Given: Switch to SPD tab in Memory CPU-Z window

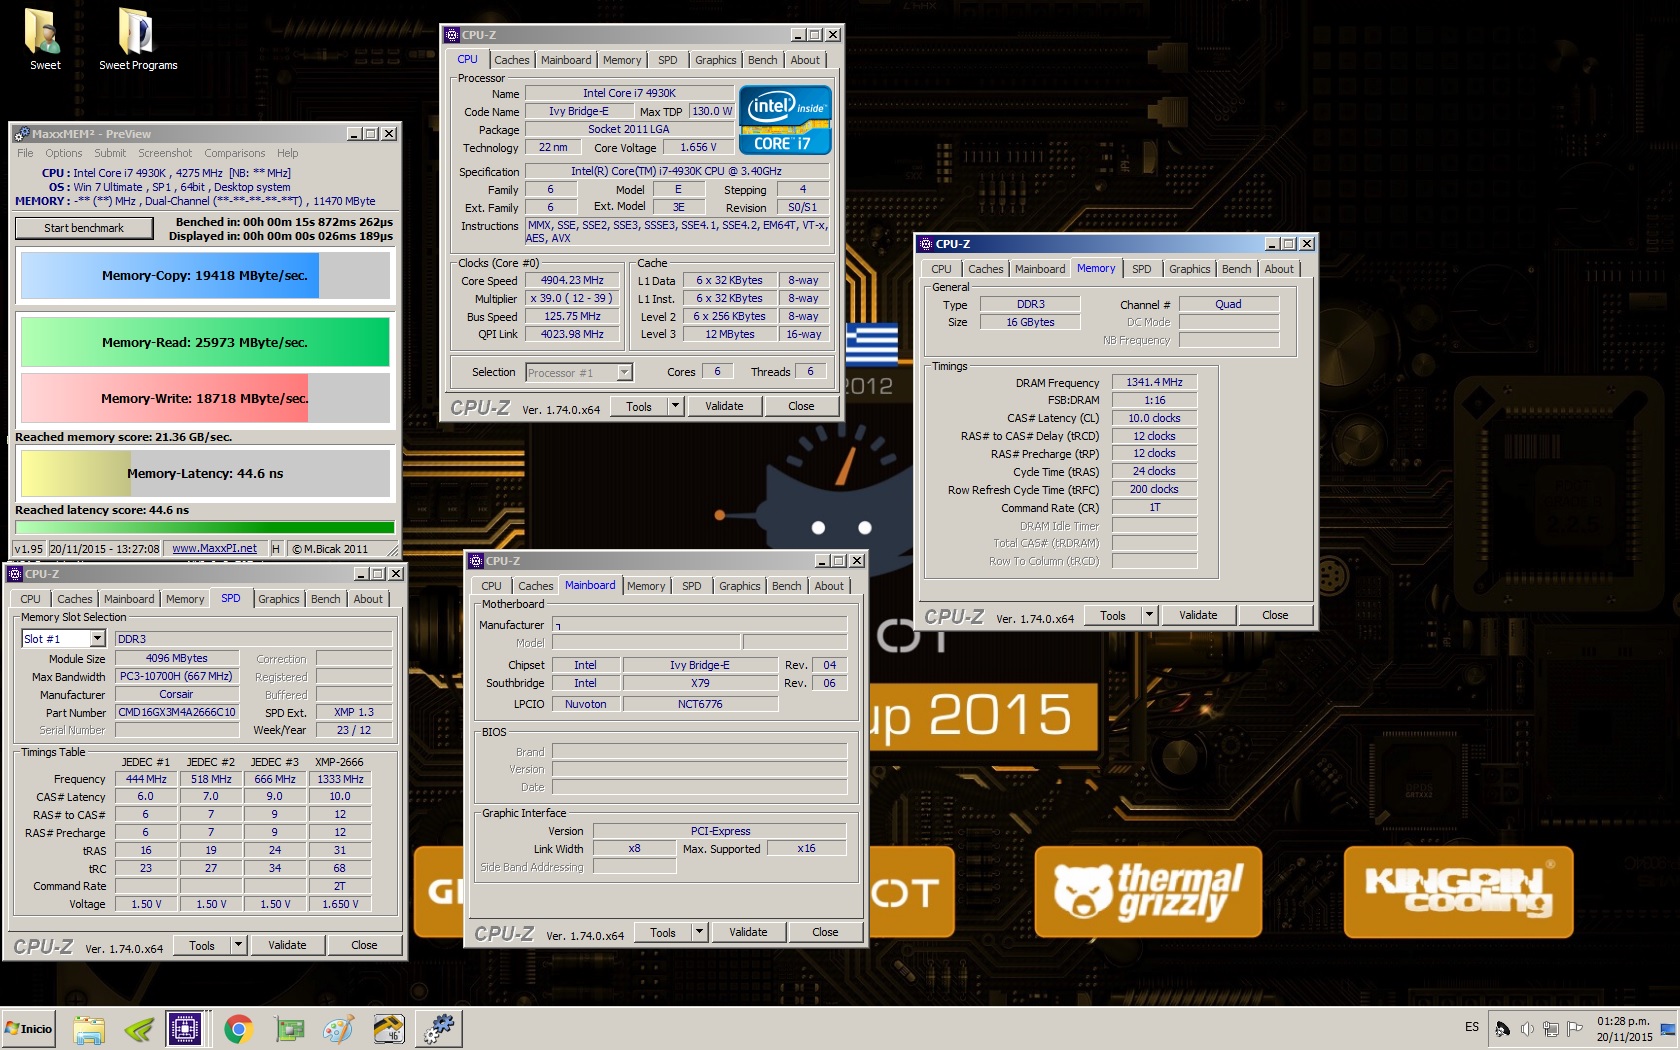Looking at the screenshot, I should [x=1141, y=269].
